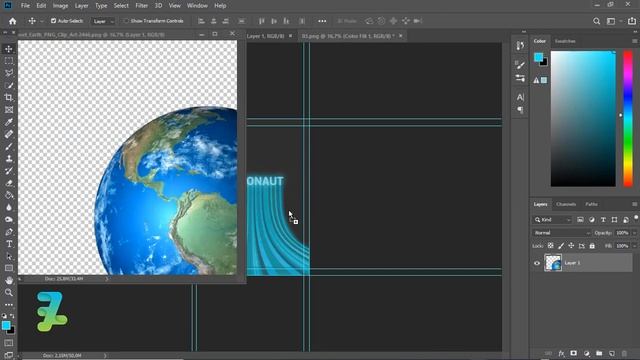640x360 pixels.
Task: Toggle lock image pixels brush icon
Action: click(561, 246)
